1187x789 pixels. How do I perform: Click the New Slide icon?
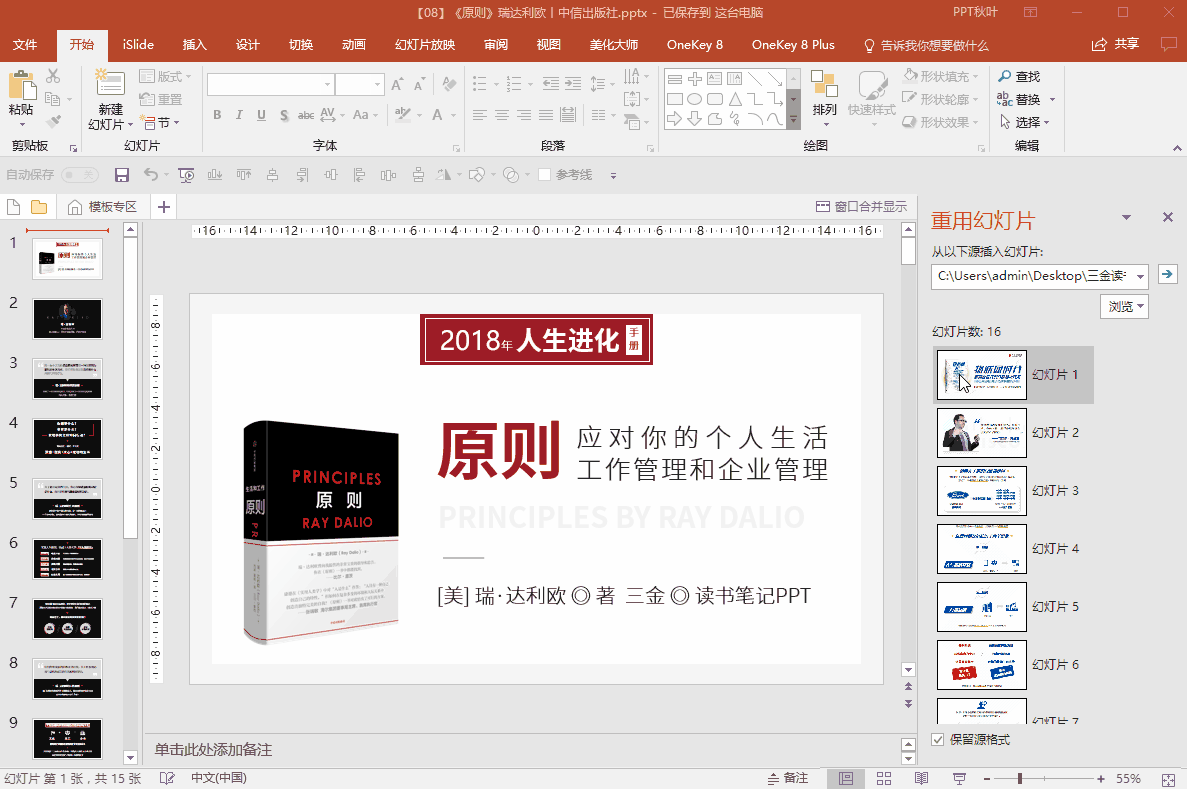pos(110,82)
